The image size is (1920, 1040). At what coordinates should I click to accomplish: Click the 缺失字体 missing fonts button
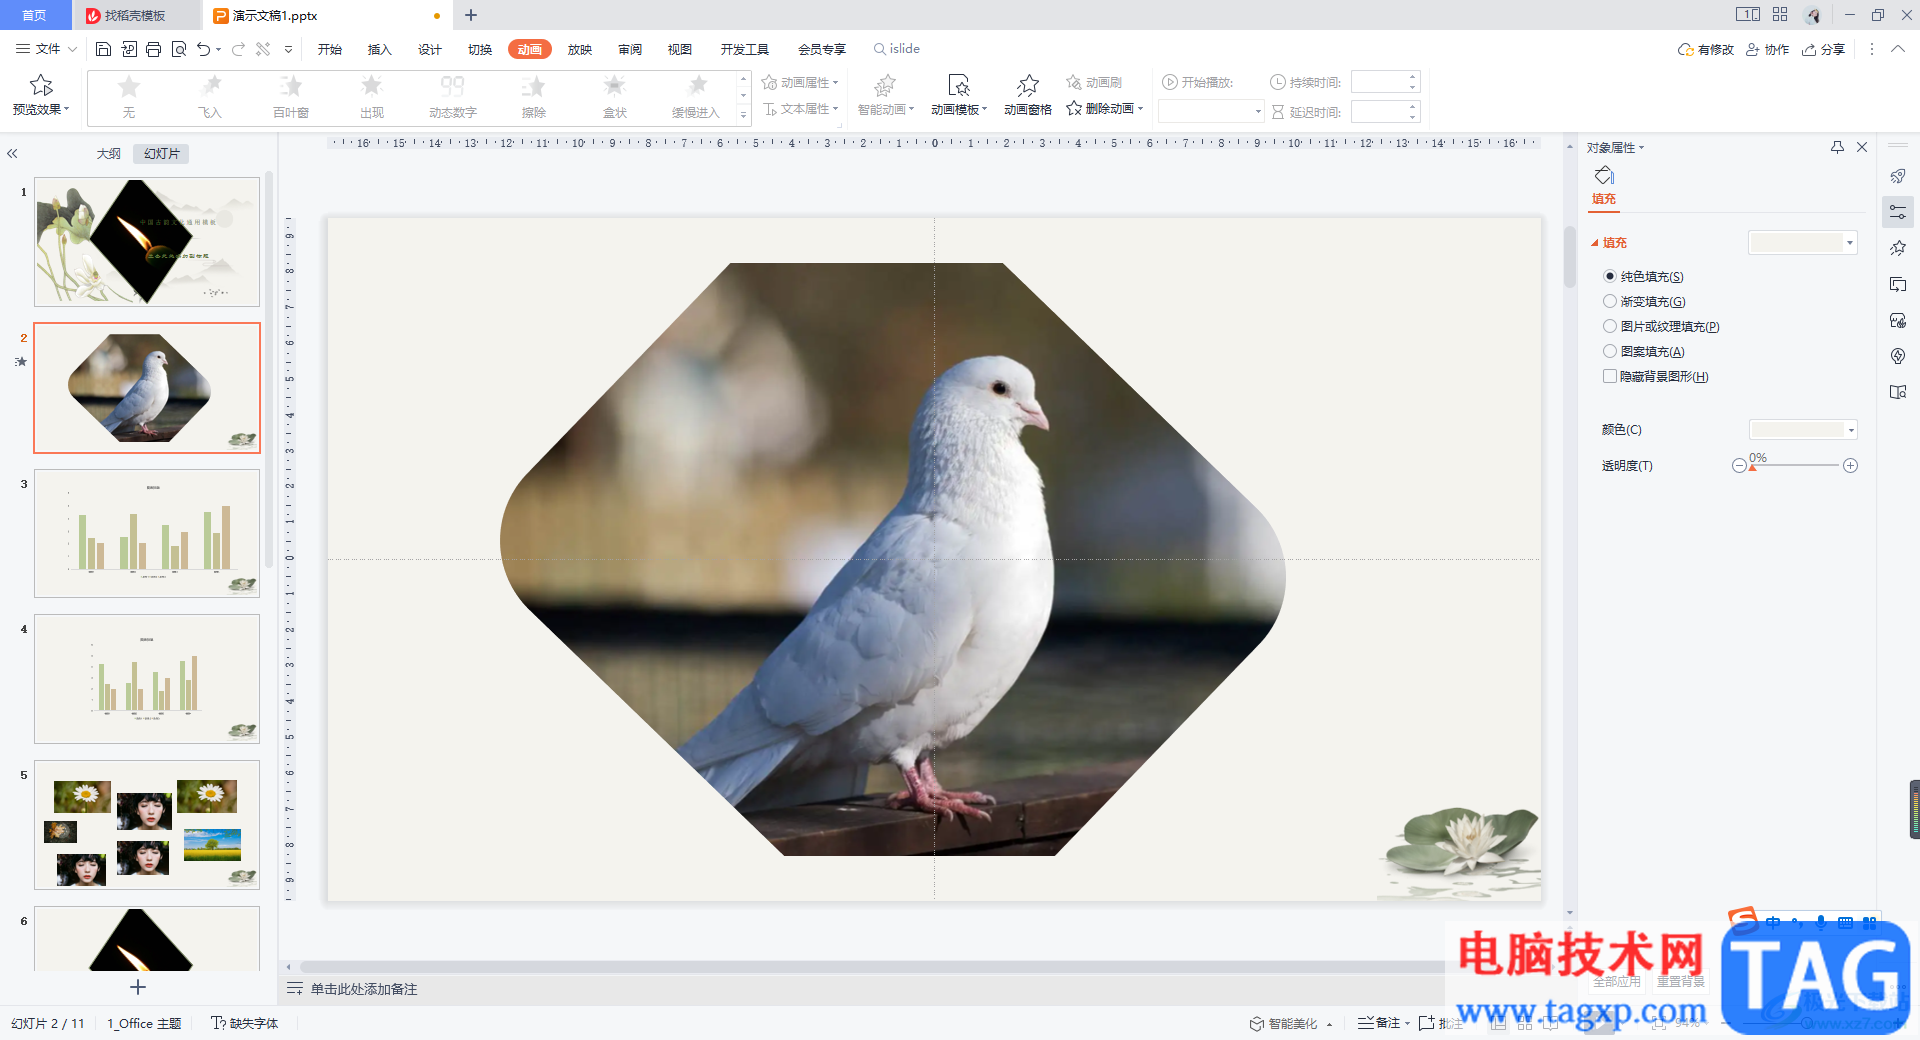point(245,1023)
